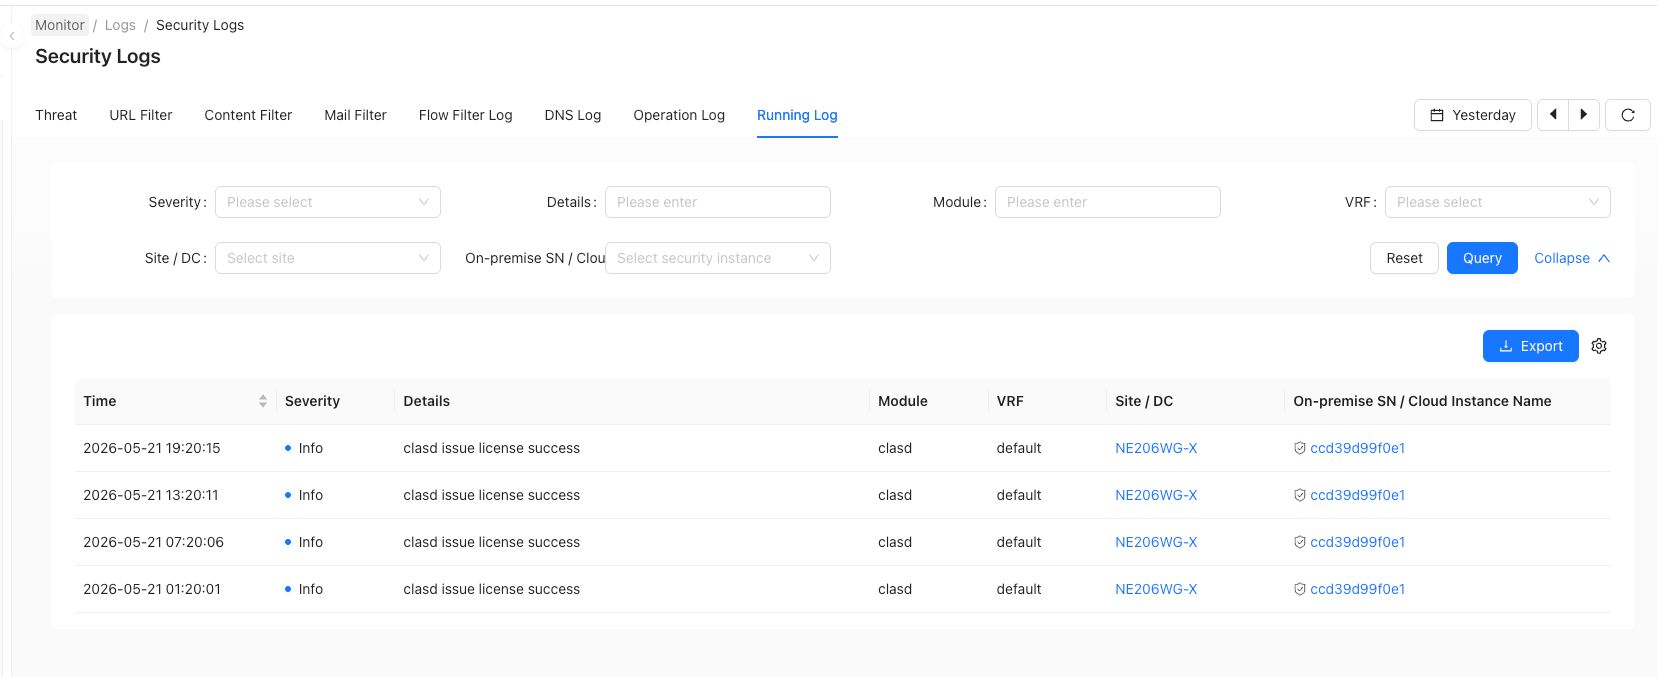Open table column settings gear
The height and width of the screenshot is (677, 1657).
1599,346
